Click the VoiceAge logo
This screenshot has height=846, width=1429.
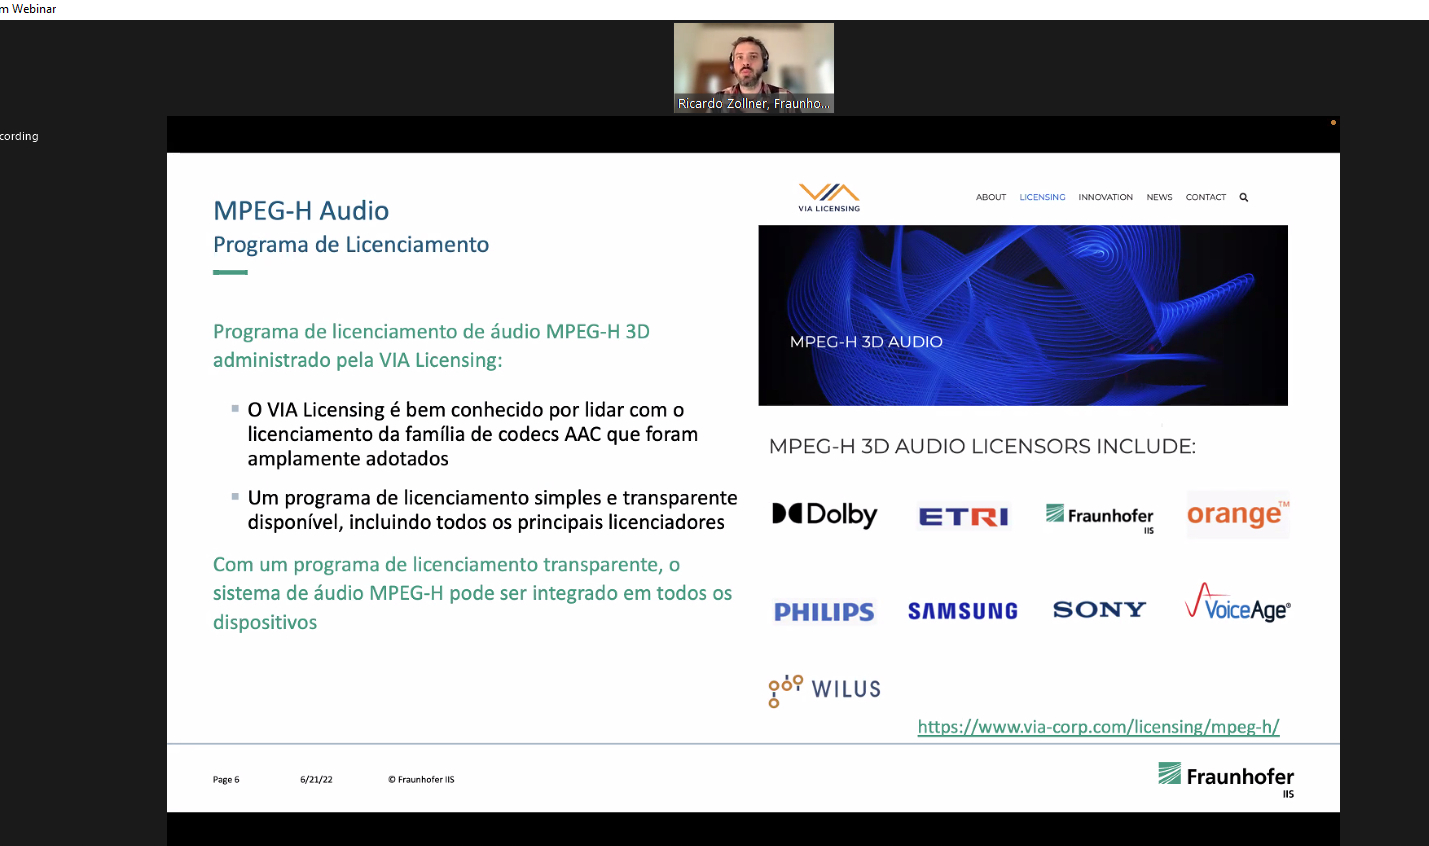pos(1238,602)
